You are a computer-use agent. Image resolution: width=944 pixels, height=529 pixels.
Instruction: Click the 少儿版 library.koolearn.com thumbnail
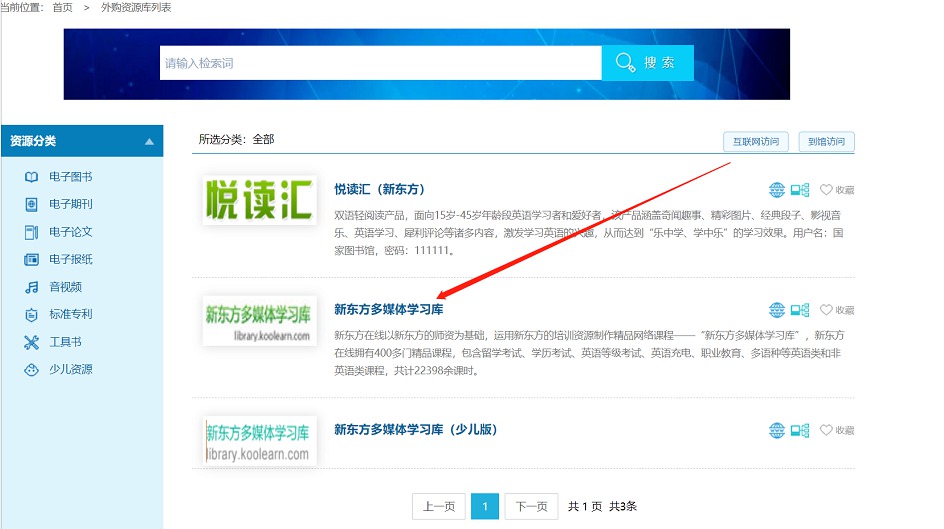point(259,441)
